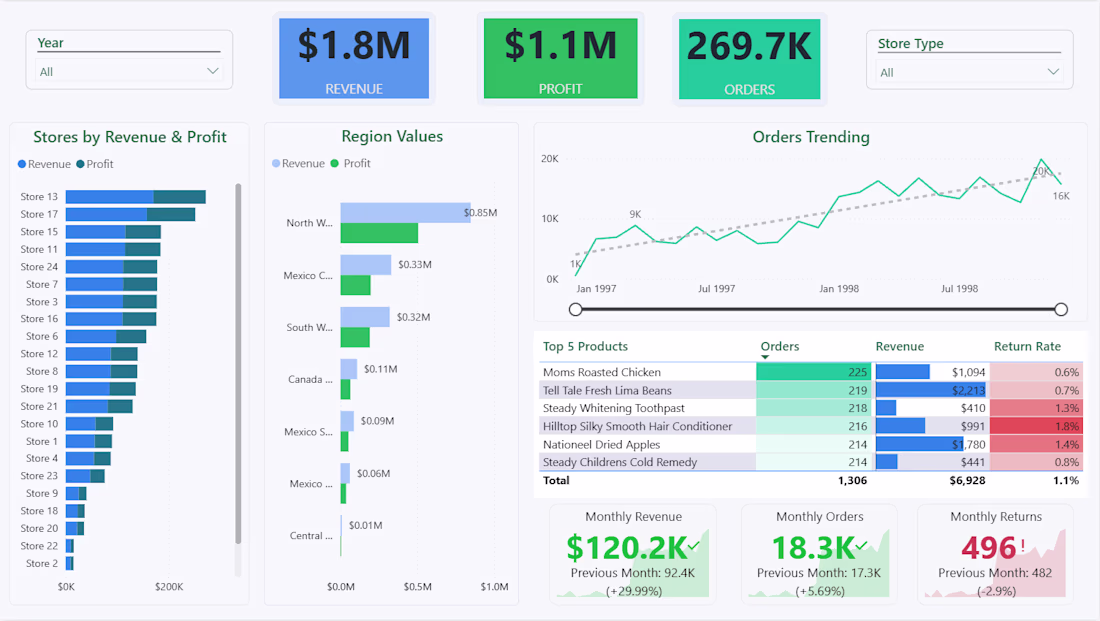1100x621 pixels.
Task: Select the Steady Childrens Cold Remedy row
Action: tap(810, 462)
